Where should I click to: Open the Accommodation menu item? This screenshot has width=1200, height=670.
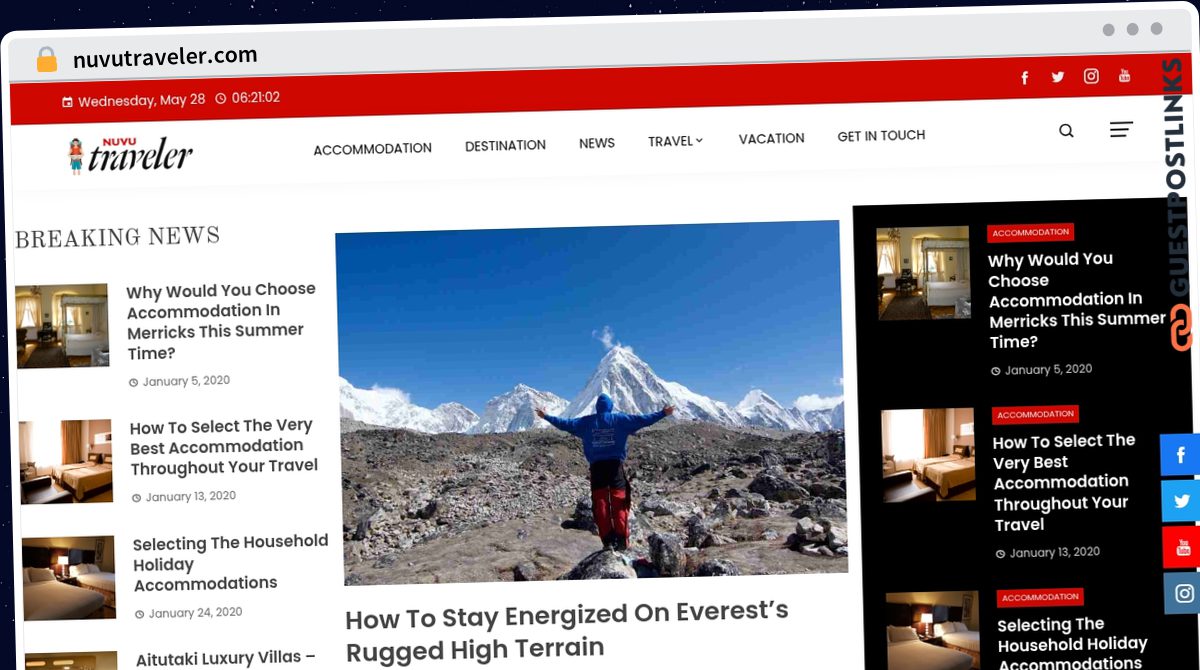tap(372, 149)
